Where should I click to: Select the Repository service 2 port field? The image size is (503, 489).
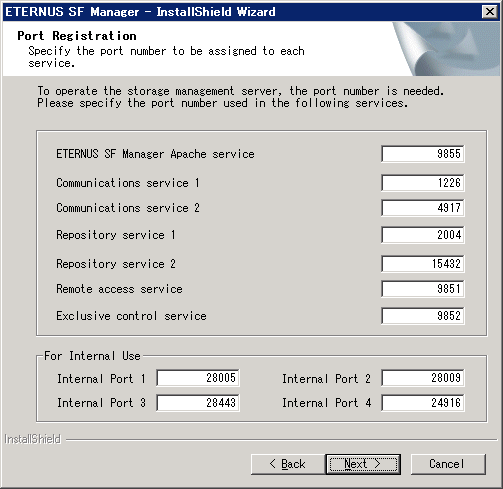coord(423,264)
